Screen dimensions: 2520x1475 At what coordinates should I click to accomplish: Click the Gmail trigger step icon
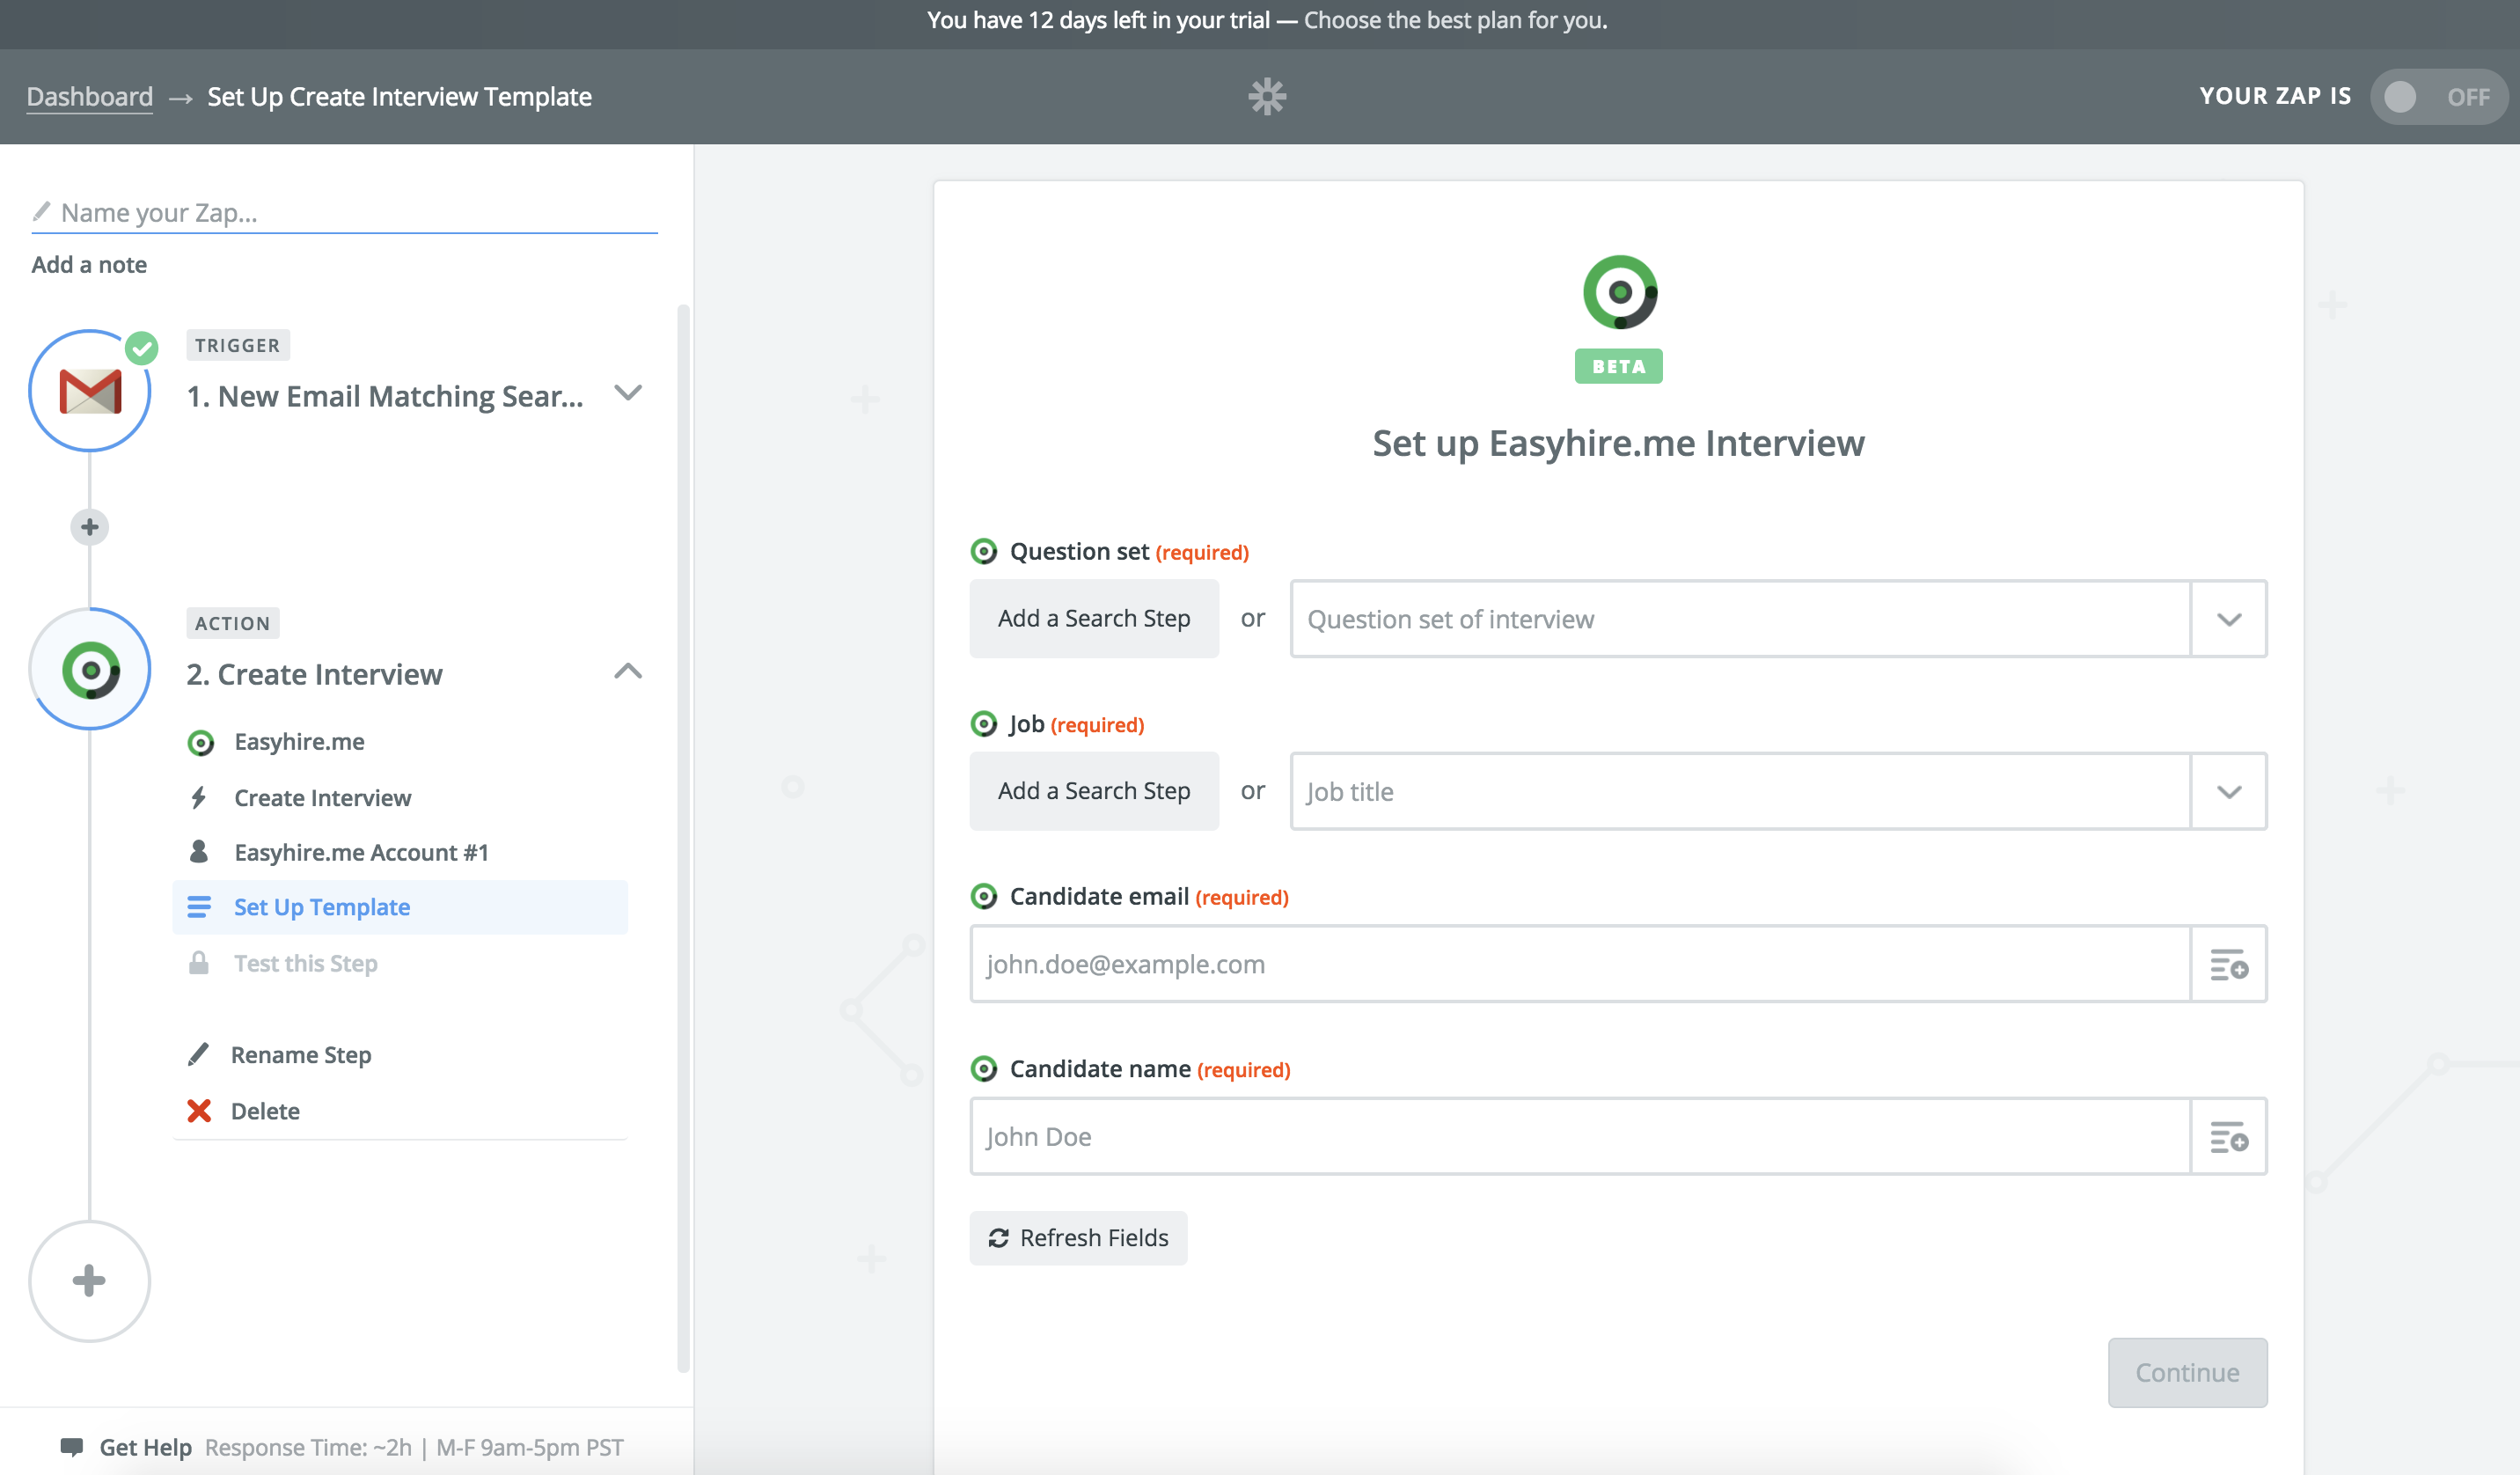click(90, 391)
